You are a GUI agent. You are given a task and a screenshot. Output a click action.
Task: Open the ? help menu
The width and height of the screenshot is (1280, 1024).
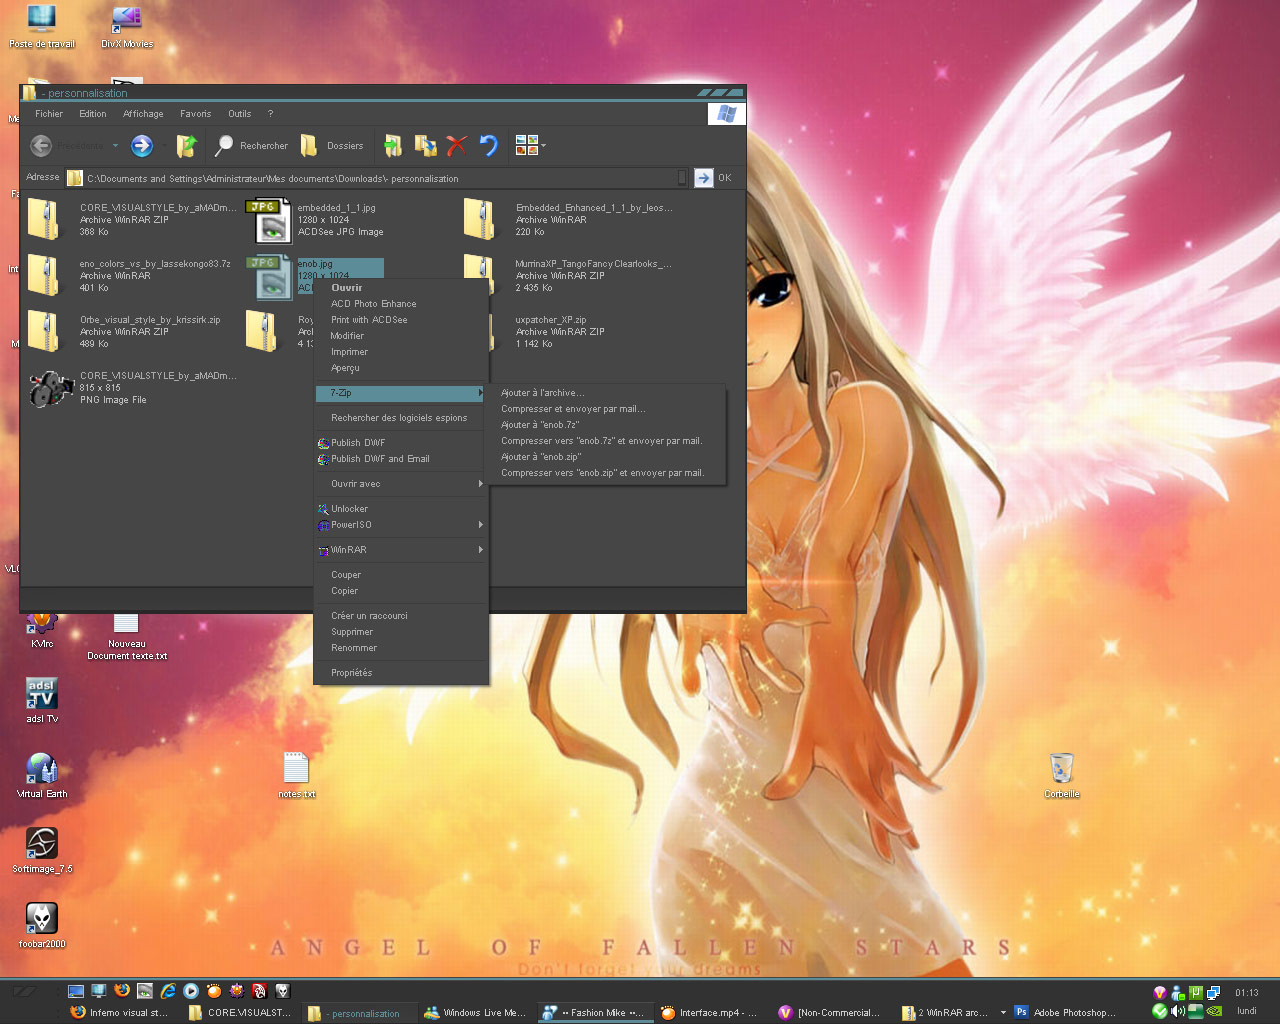click(270, 114)
